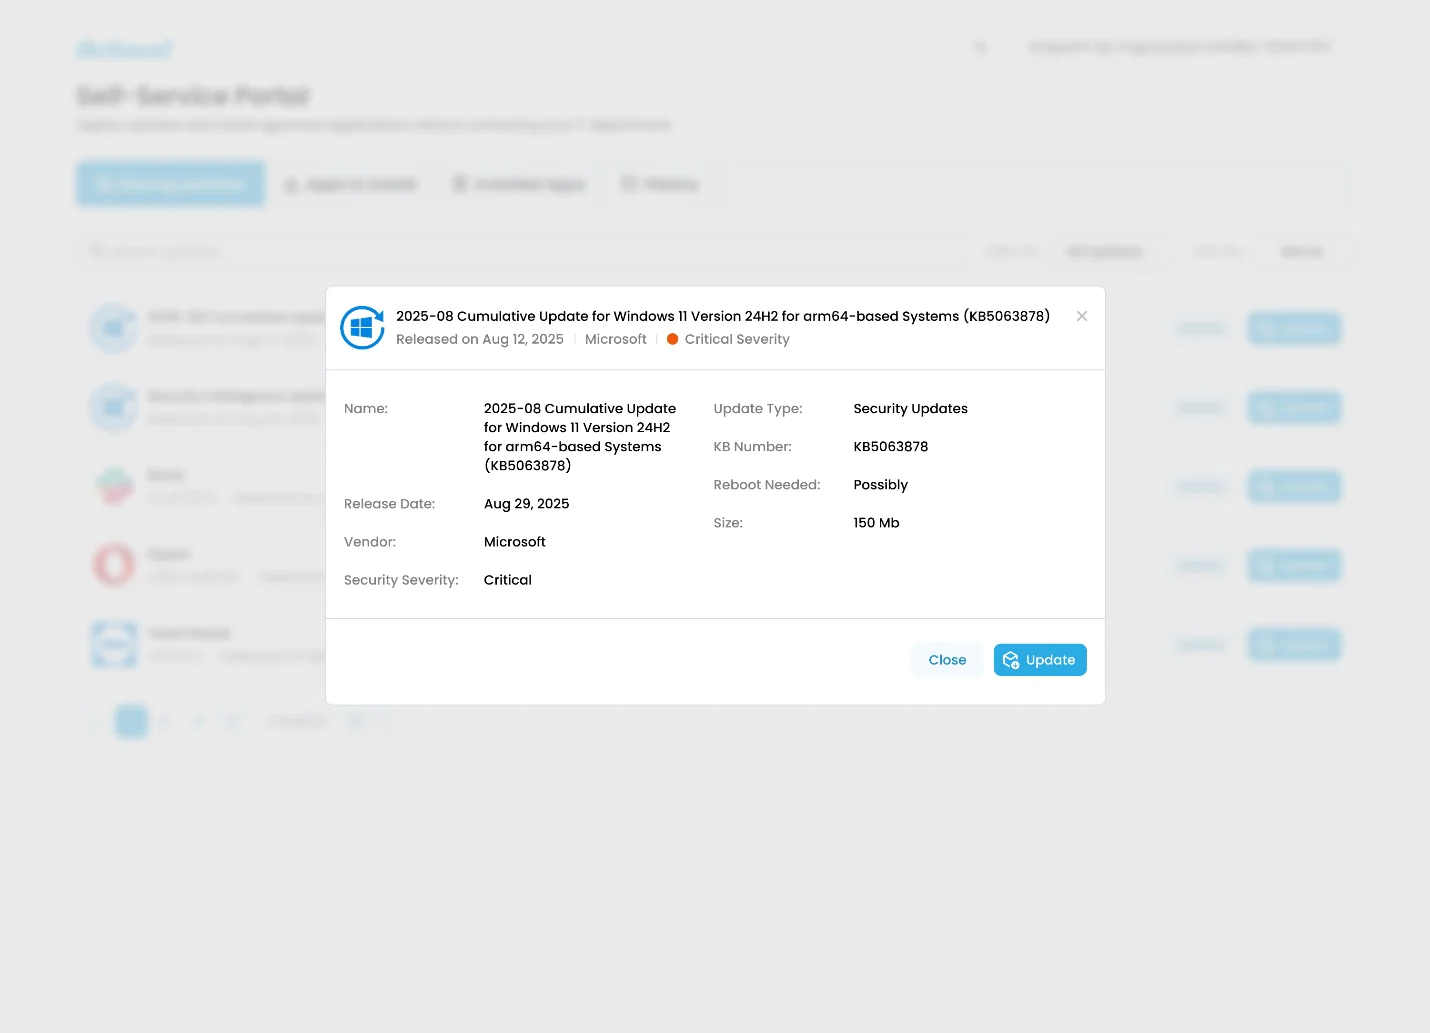
Task: Click the clock icon on the History tab
Action: click(629, 184)
